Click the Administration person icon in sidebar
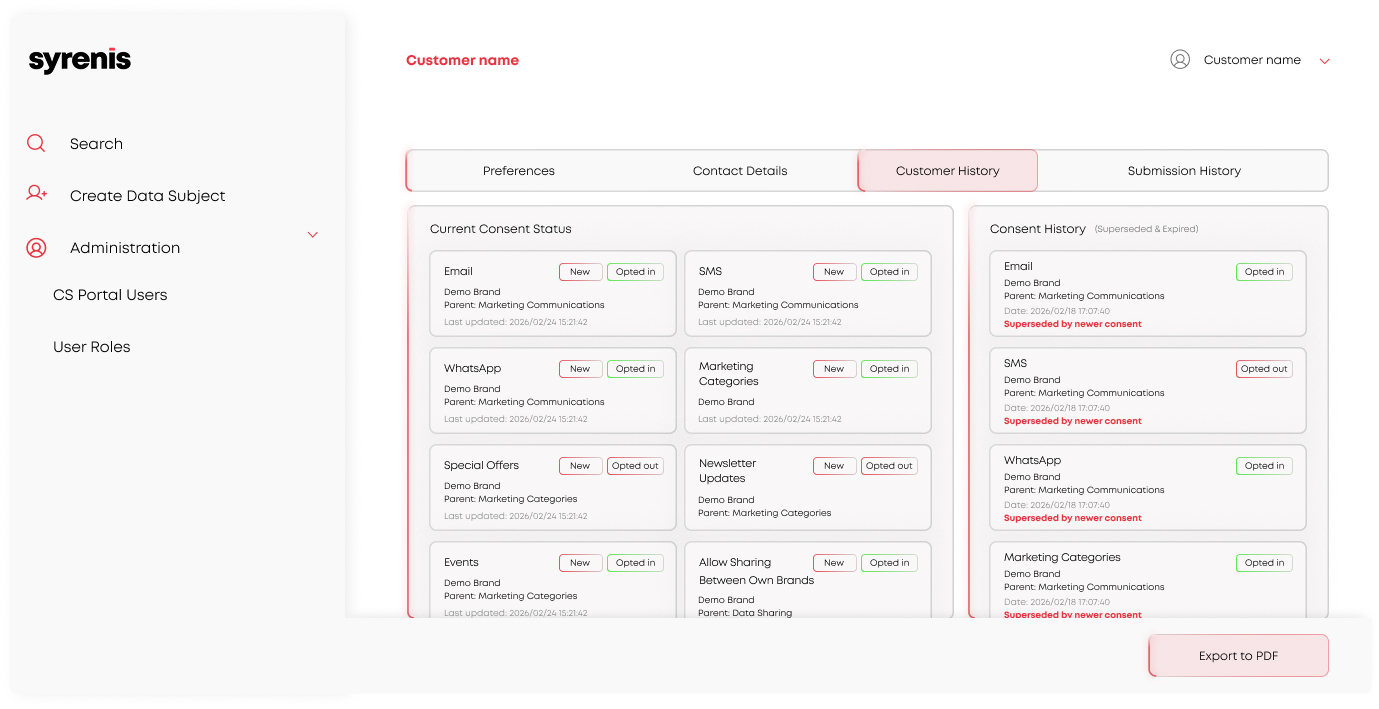The height and width of the screenshot is (709, 1379). 35,247
